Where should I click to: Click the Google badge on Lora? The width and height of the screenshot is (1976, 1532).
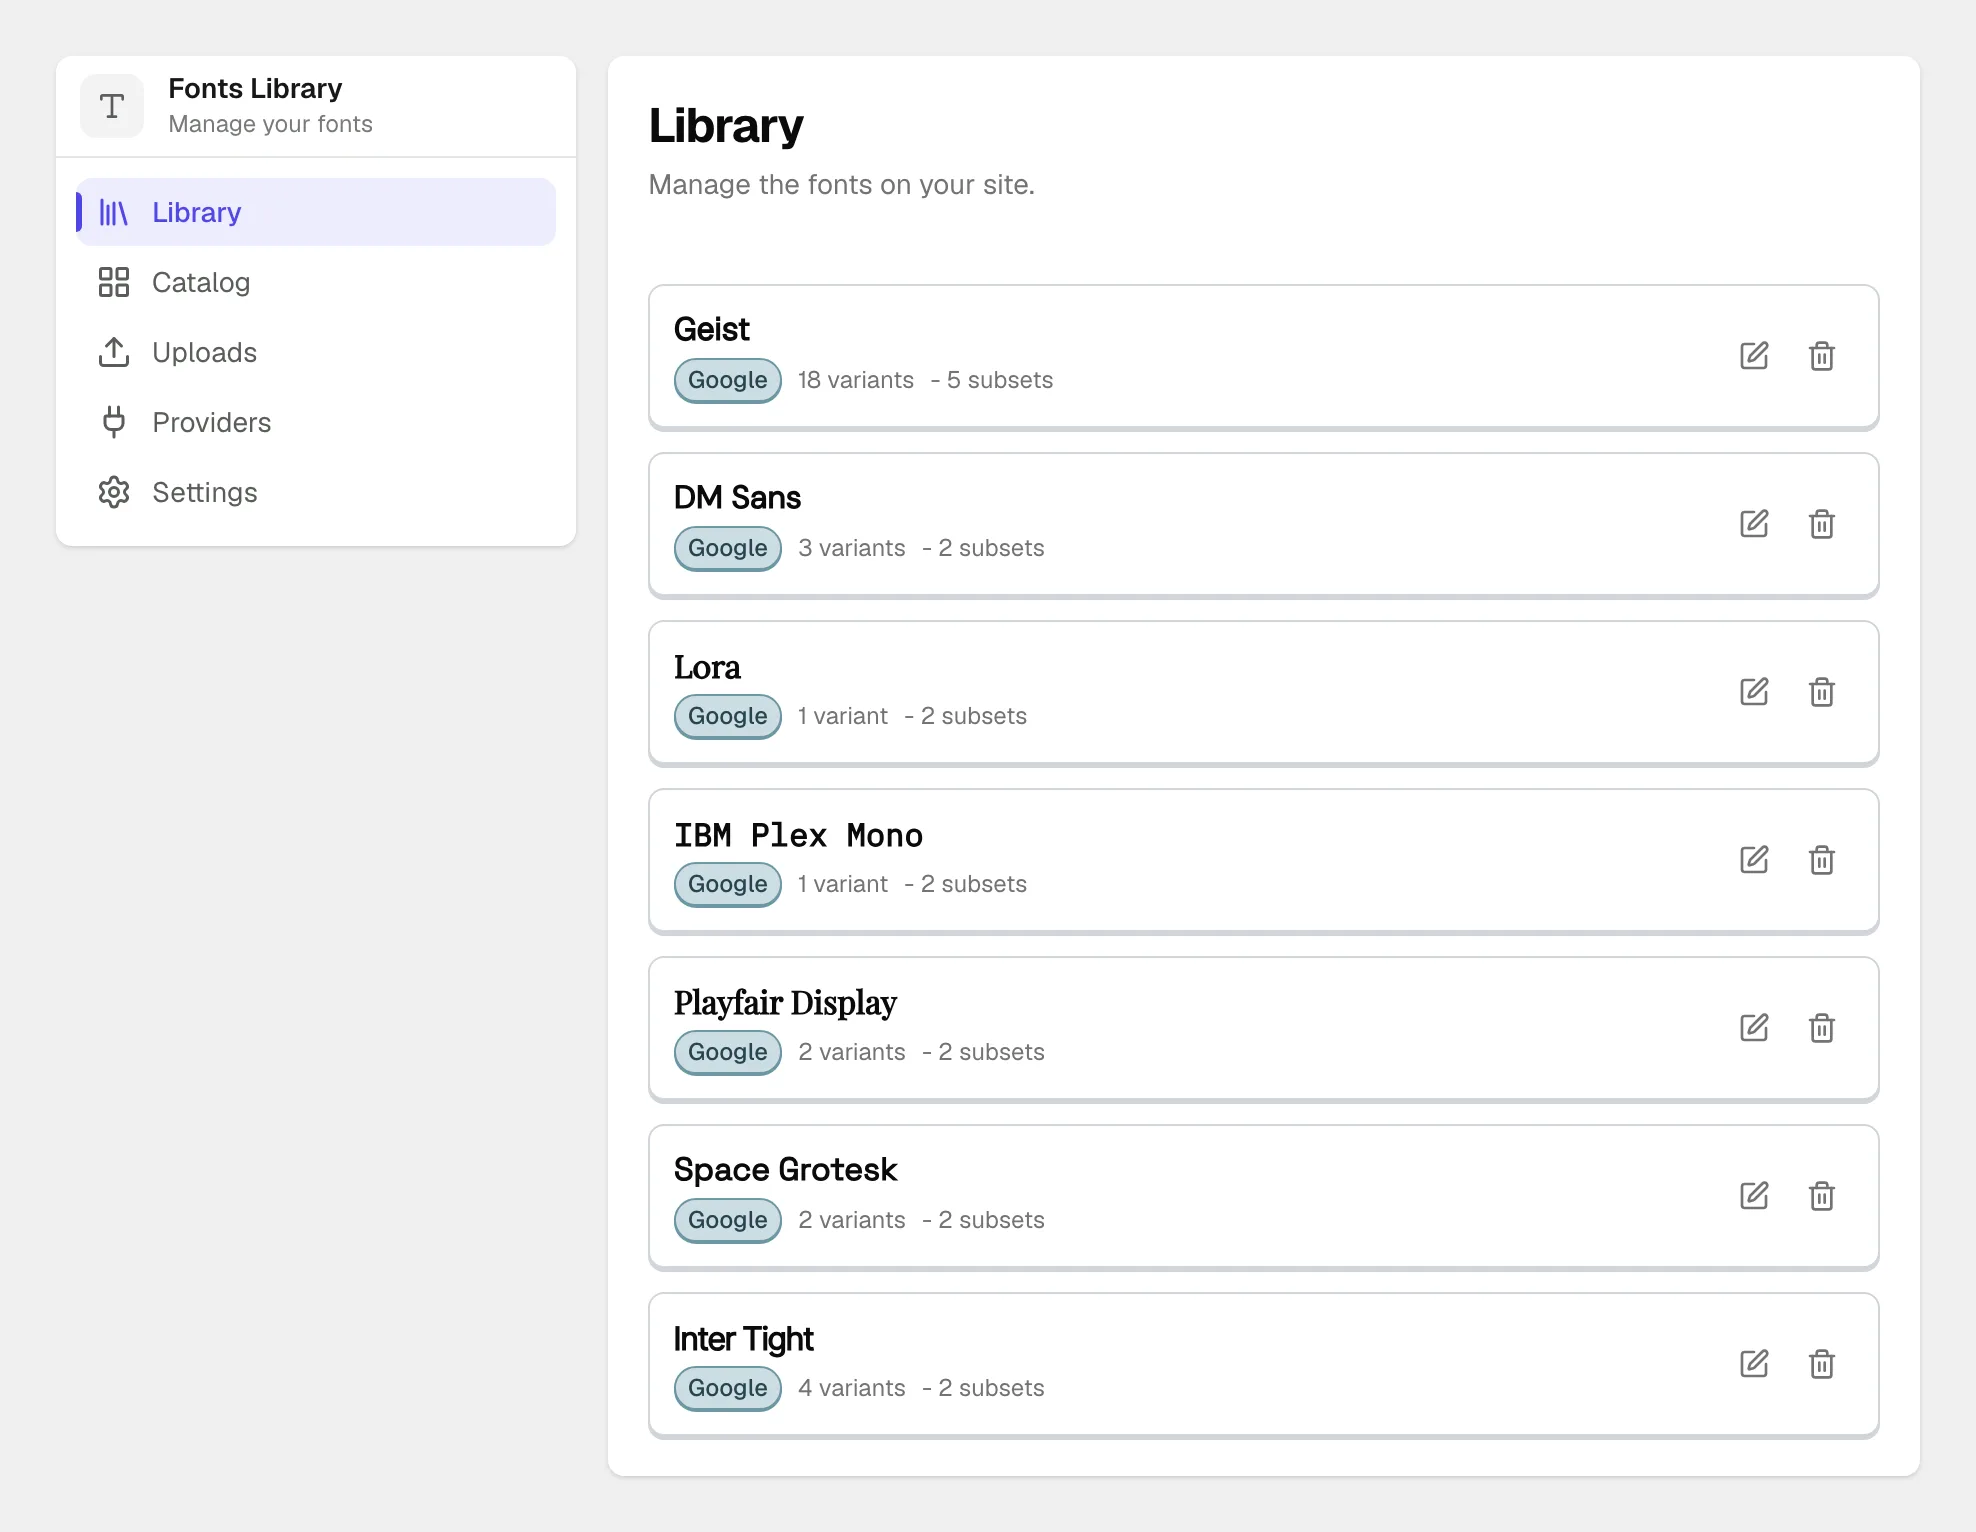pos(728,716)
